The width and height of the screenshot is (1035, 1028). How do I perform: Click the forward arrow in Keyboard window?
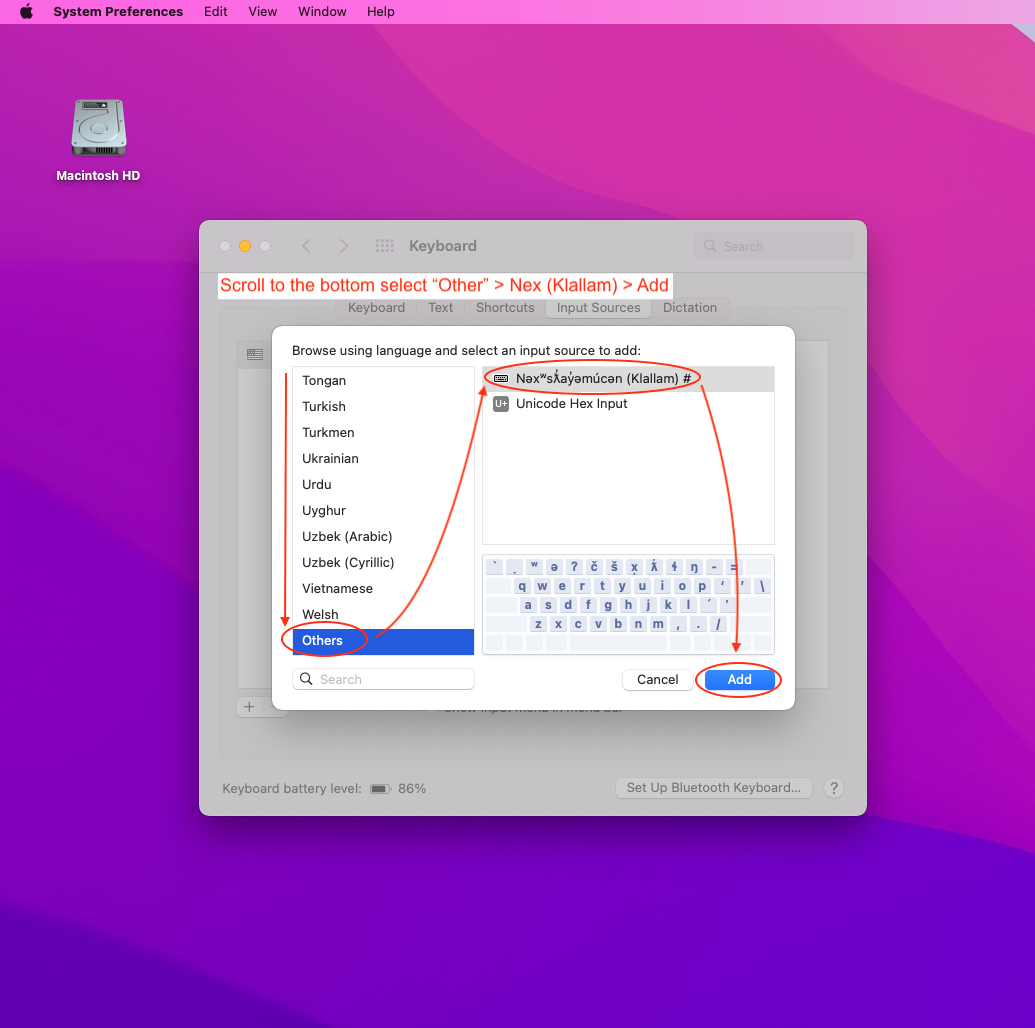tap(343, 246)
